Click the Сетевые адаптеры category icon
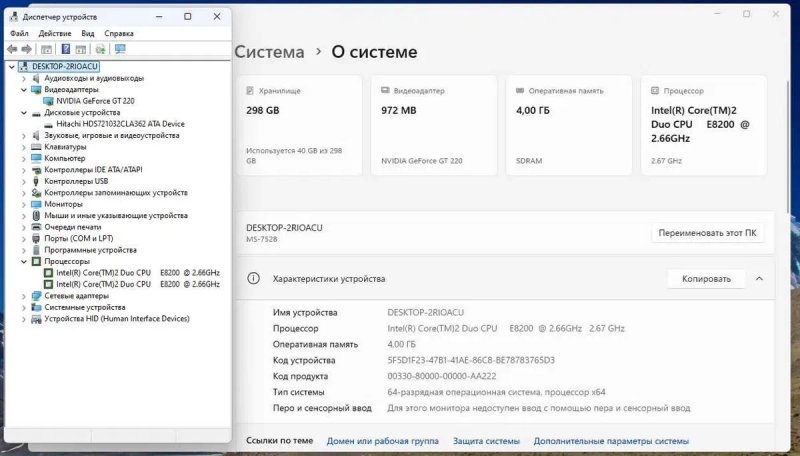The height and width of the screenshot is (456, 800). [x=36, y=296]
